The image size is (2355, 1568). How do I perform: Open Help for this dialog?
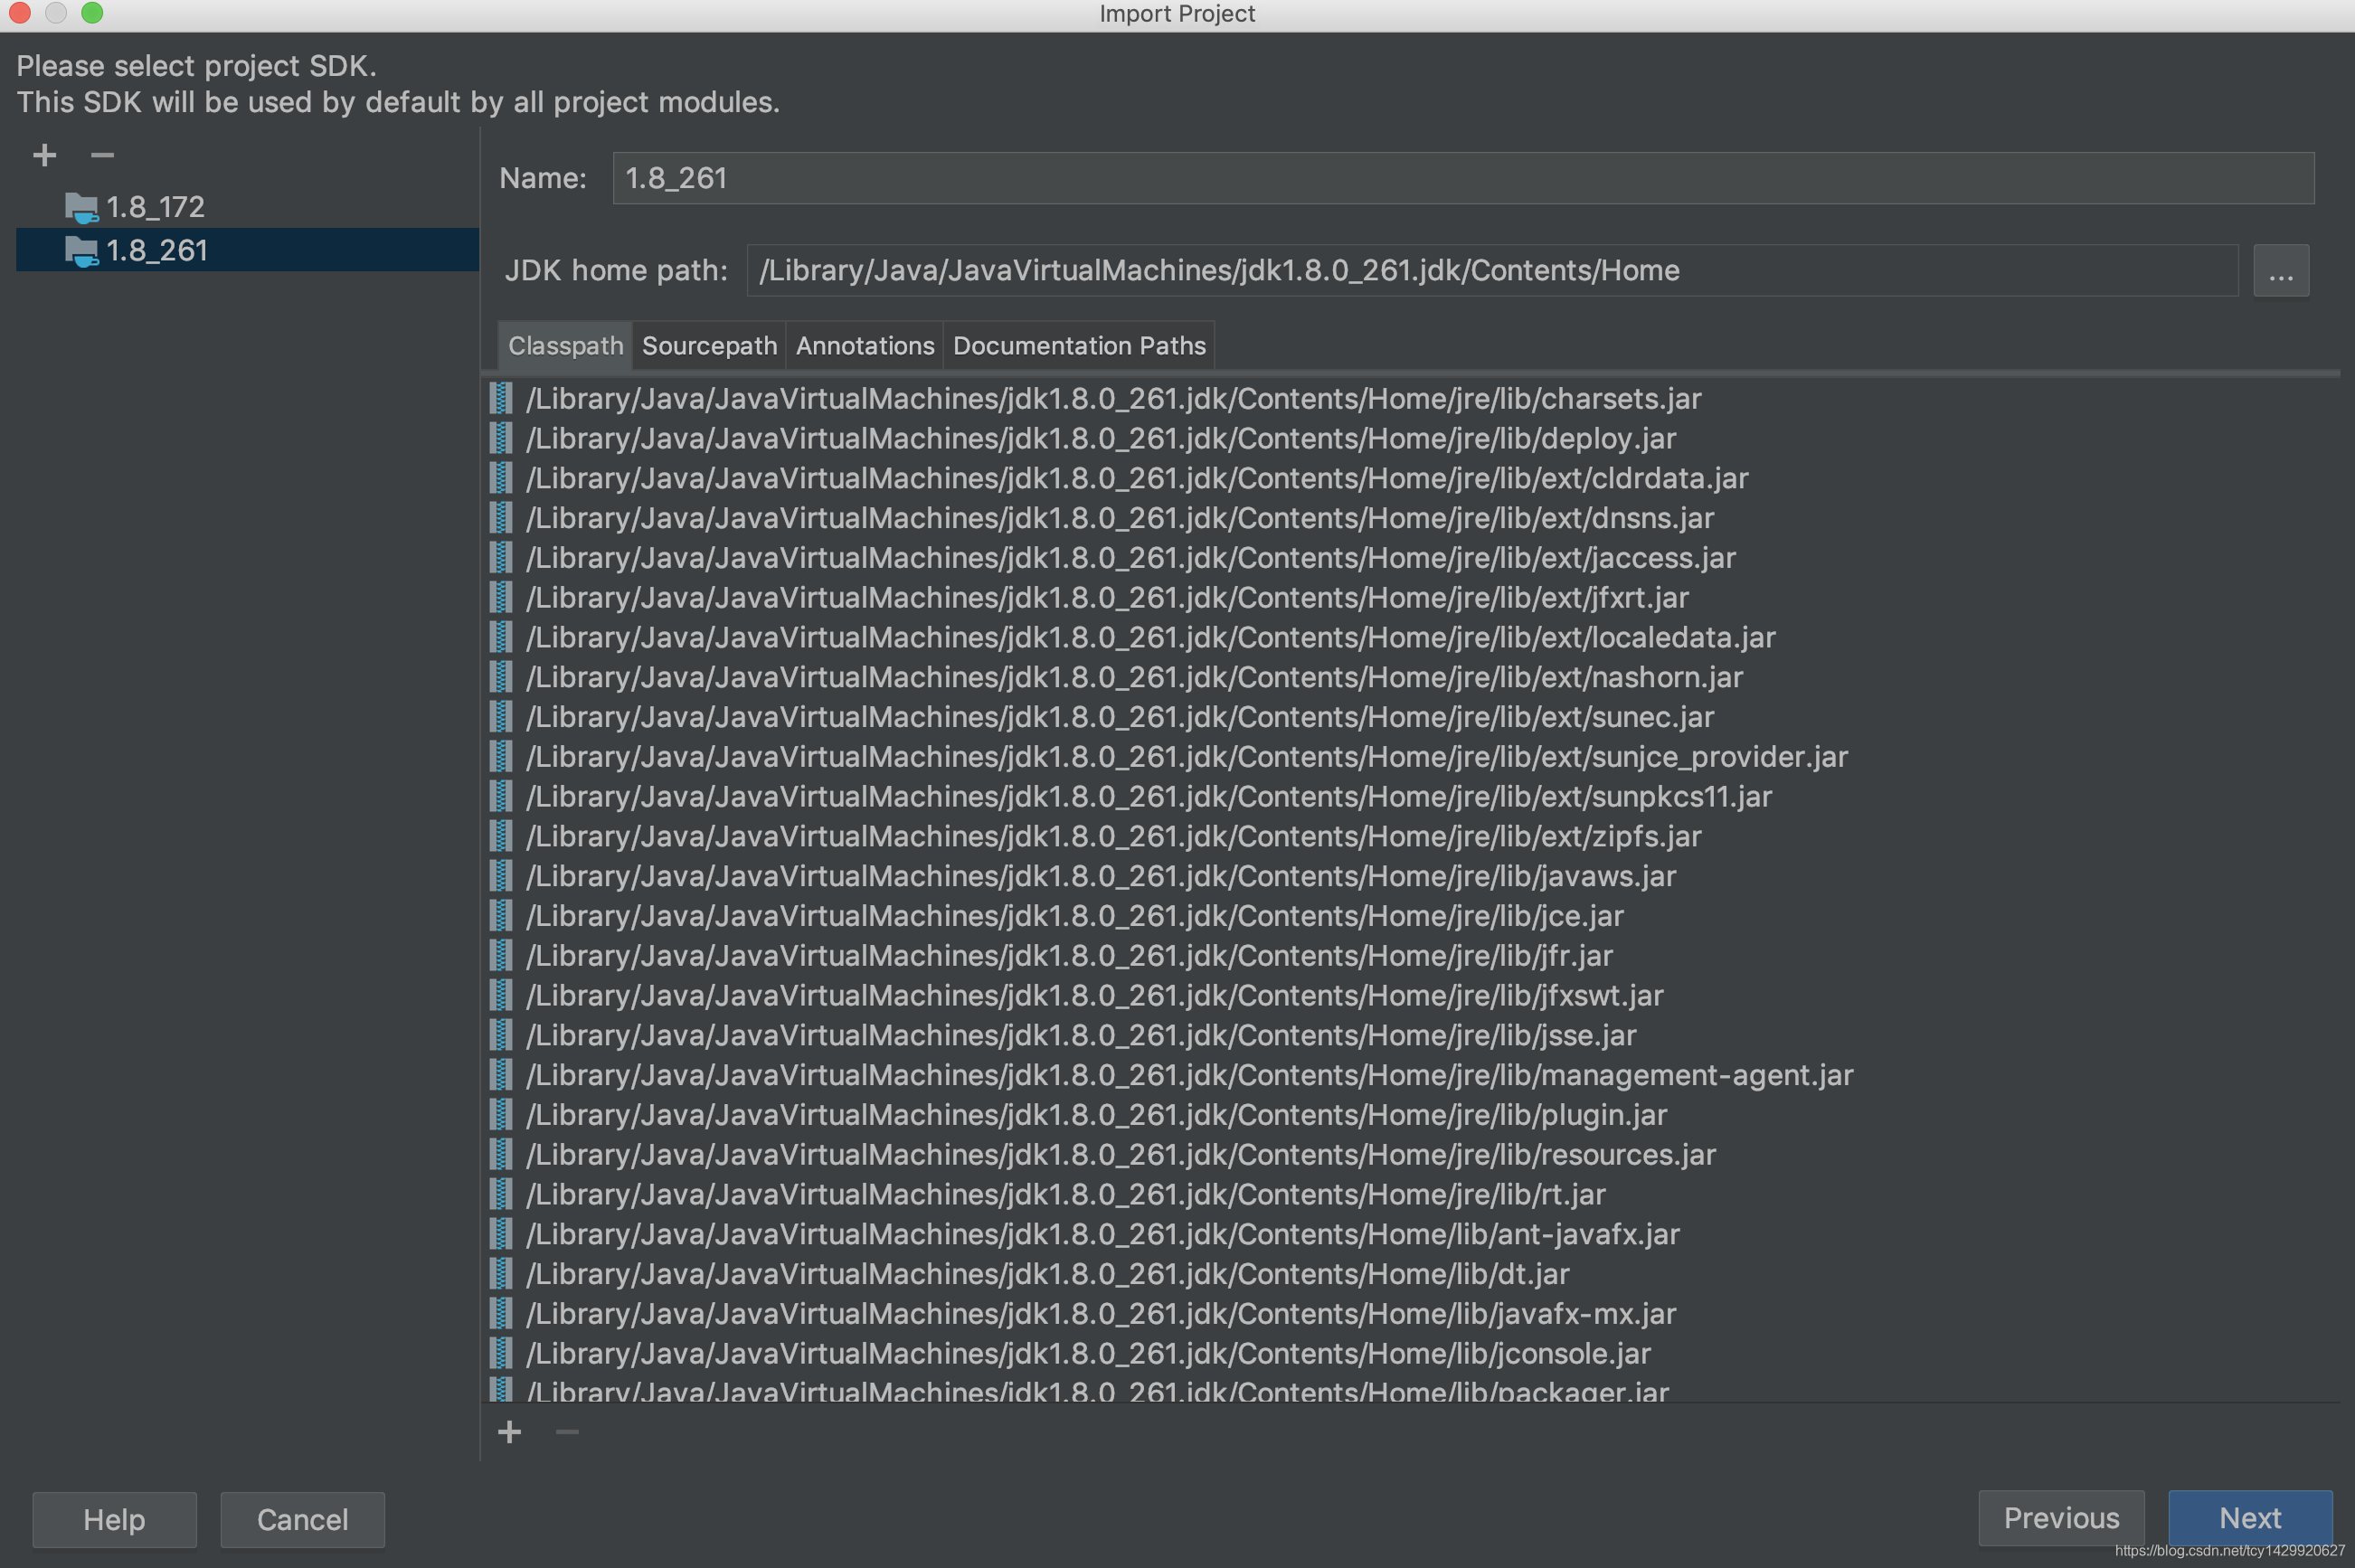click(x=114, y=1520)
